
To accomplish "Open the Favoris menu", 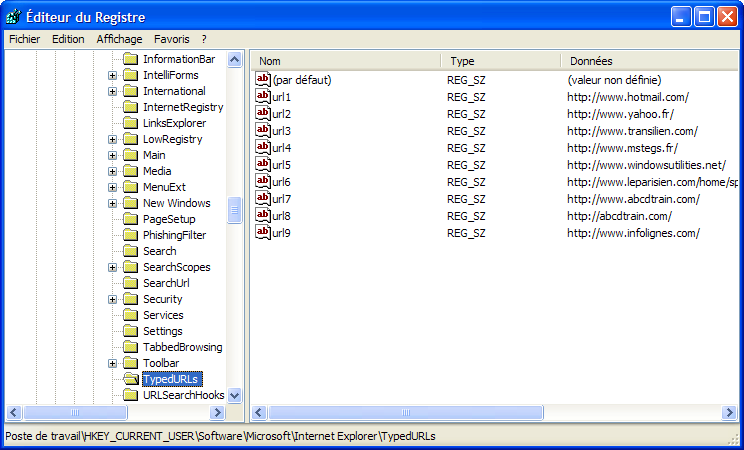I will tap(172, 39).
